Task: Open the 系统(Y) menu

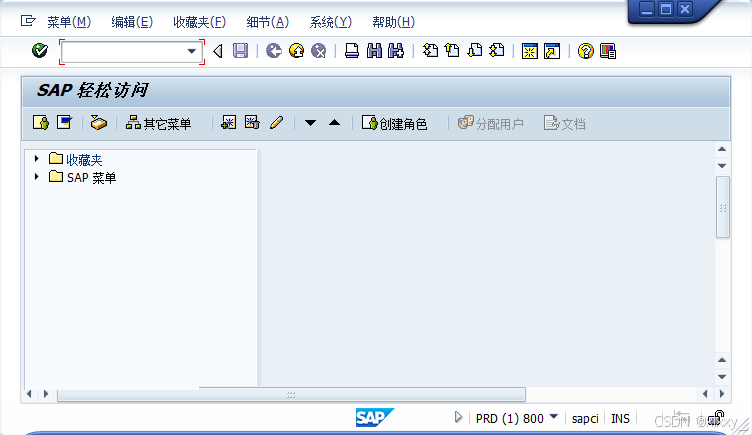Action: click(x=330, y=22)
